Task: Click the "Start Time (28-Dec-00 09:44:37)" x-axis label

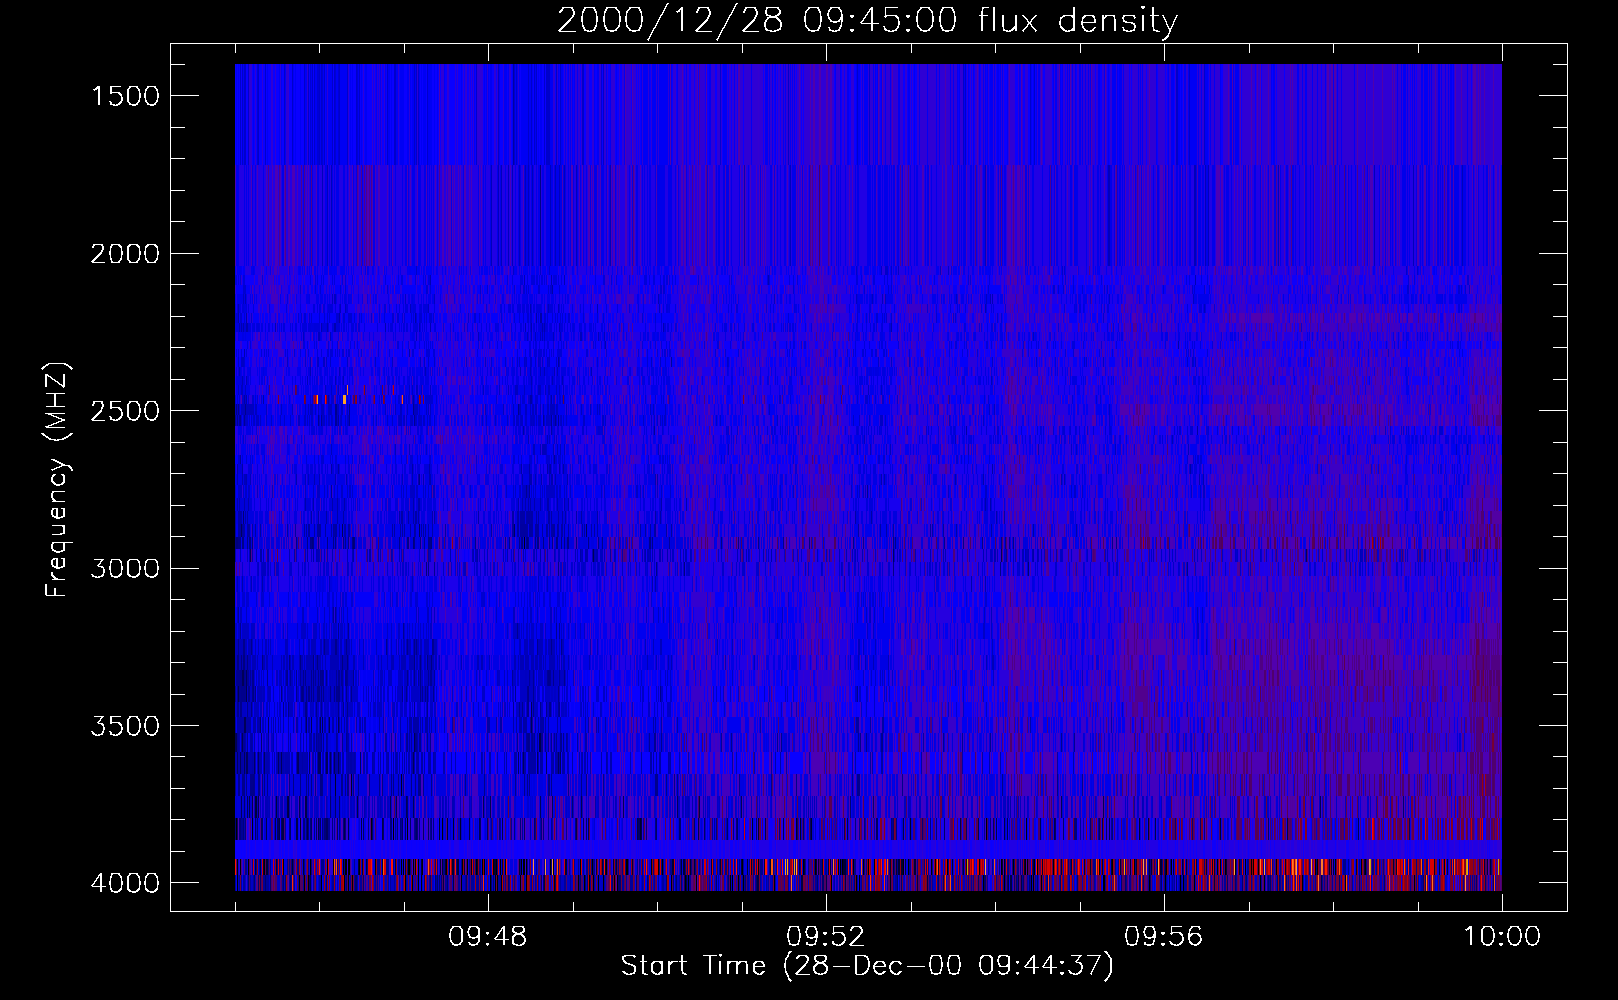Action: pos(867,966)
